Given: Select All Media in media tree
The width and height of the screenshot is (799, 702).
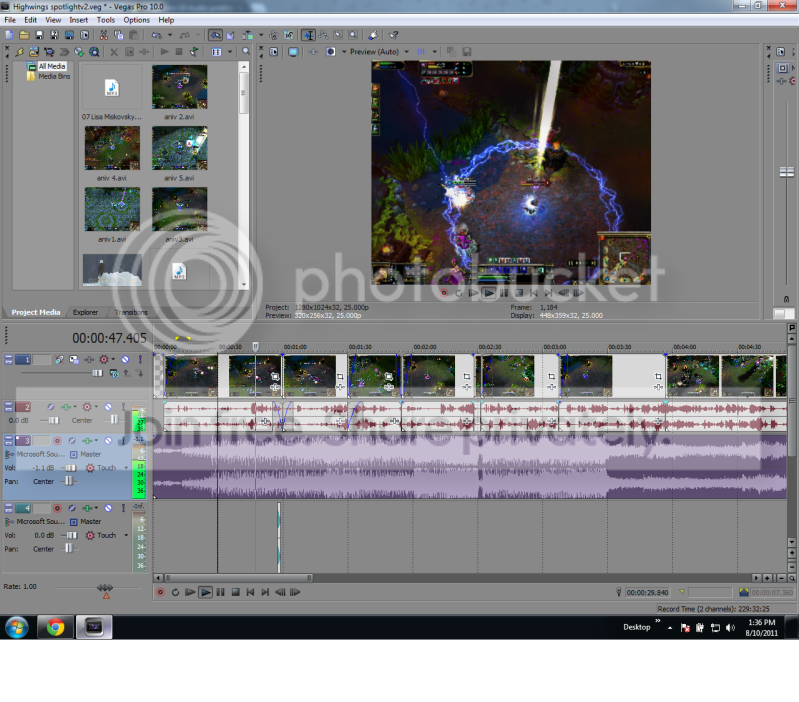Looking at the screenshot, I should (x=52, y=66).
